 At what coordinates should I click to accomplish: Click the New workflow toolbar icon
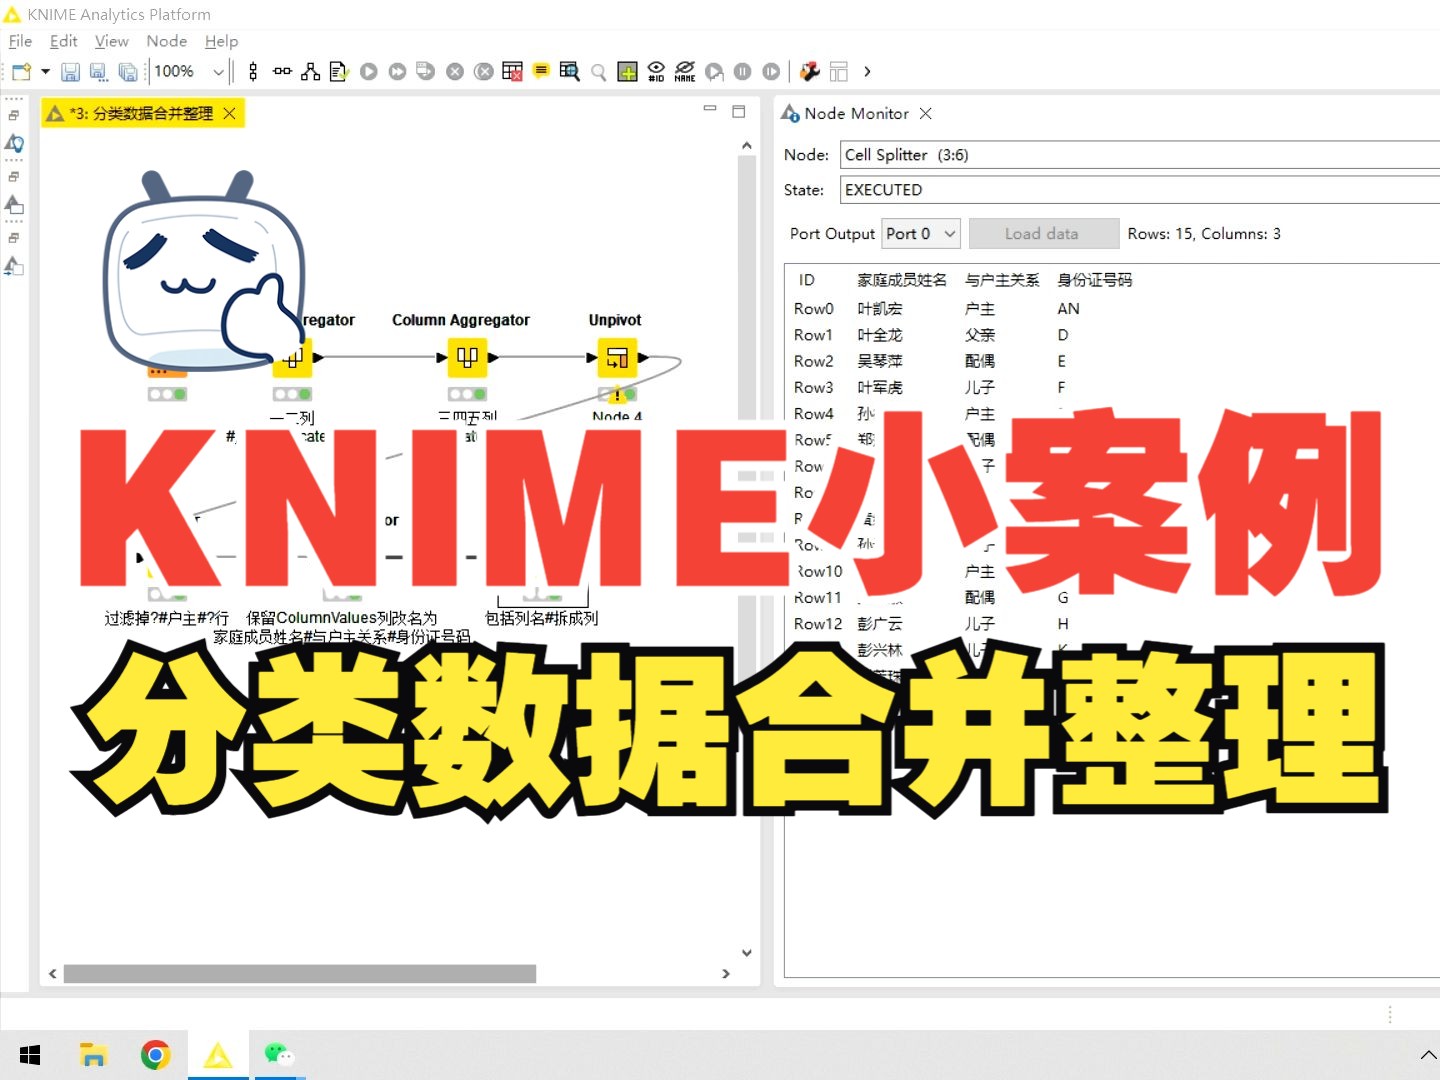coord(21,71)
